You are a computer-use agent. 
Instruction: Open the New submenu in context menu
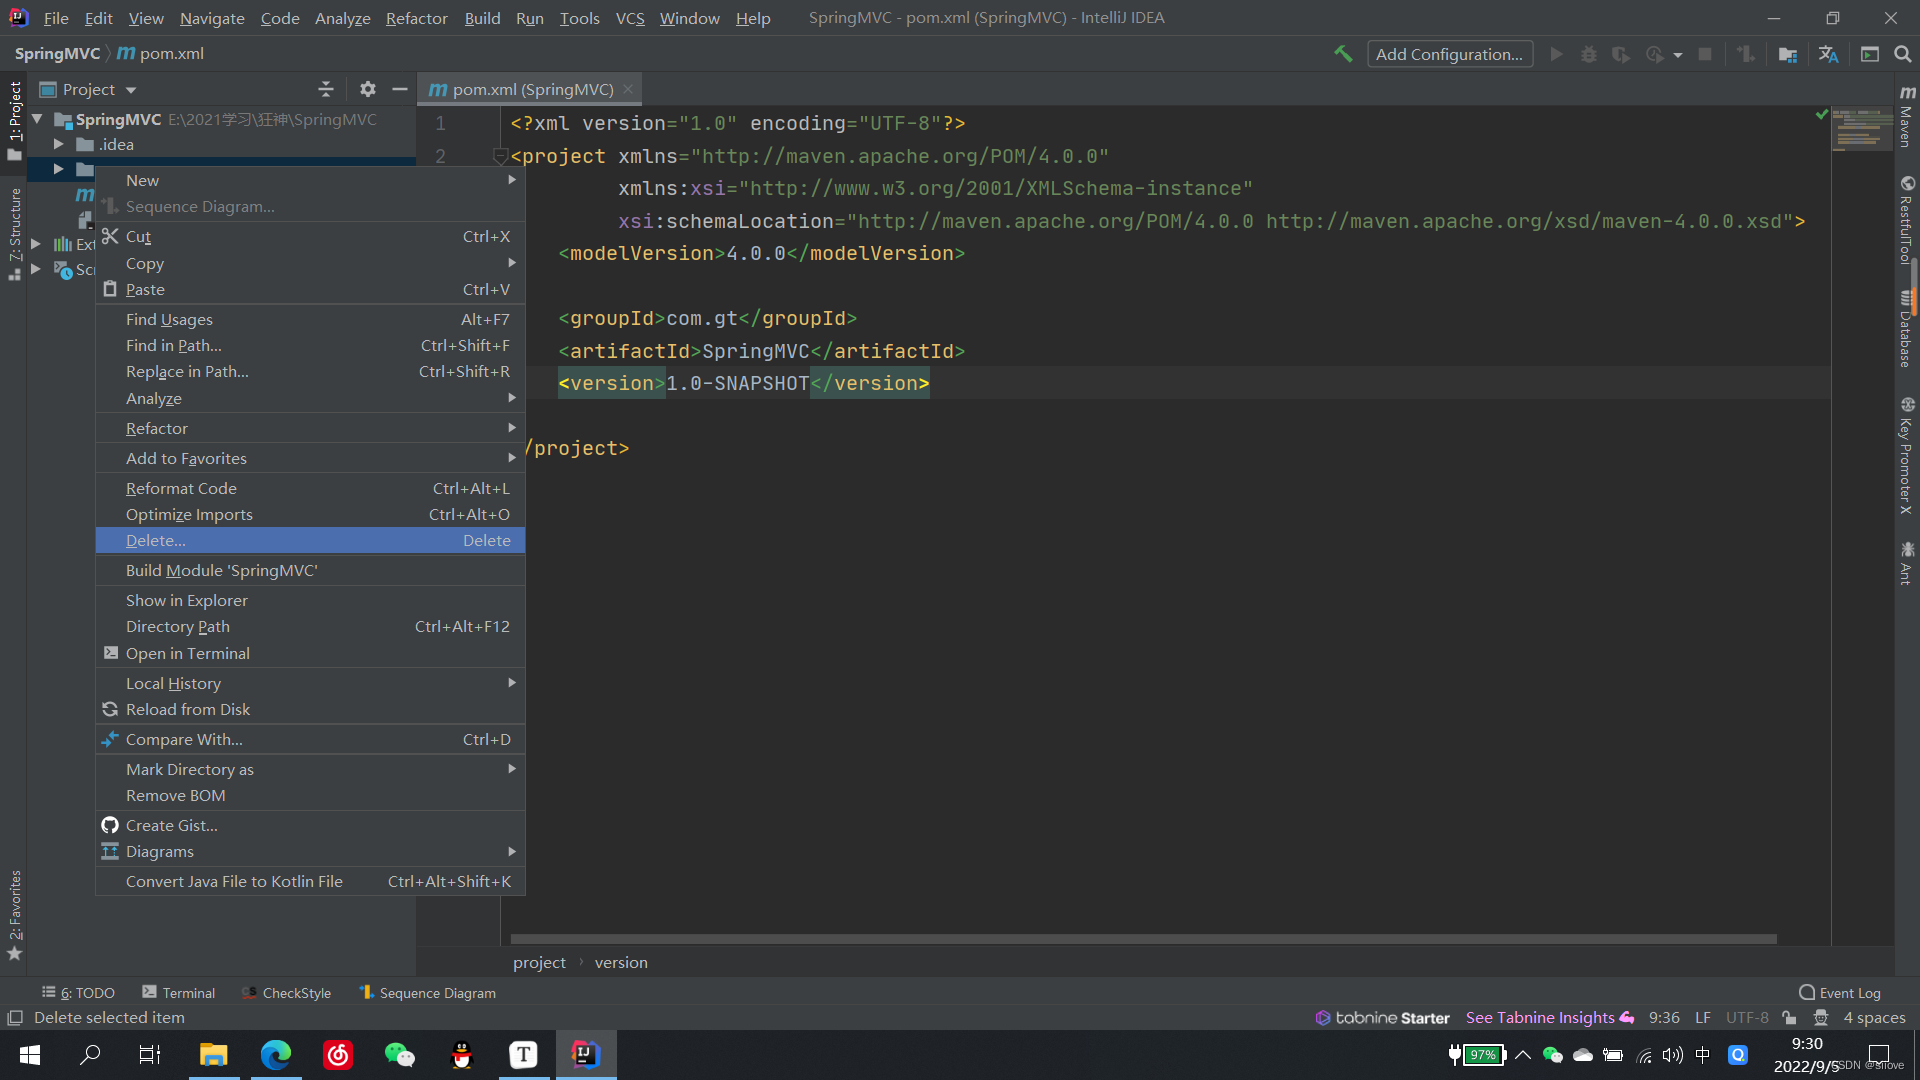(x=310, y=180)
